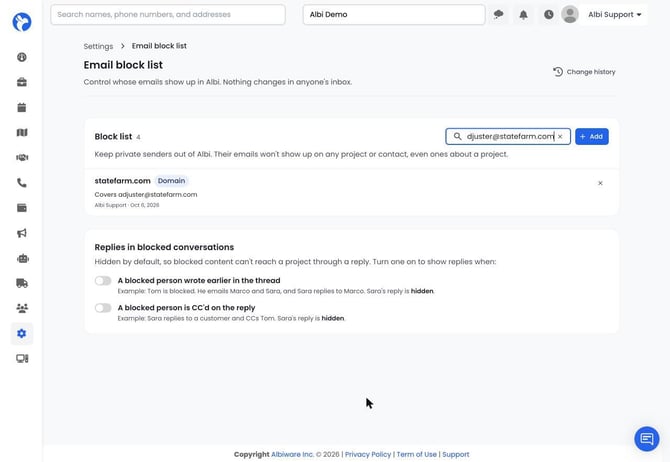This screenshot has width=670, height=462.
Task: Toggle 'A blocked person is CC'd on the reply'
Action: [x=103, y=308]
